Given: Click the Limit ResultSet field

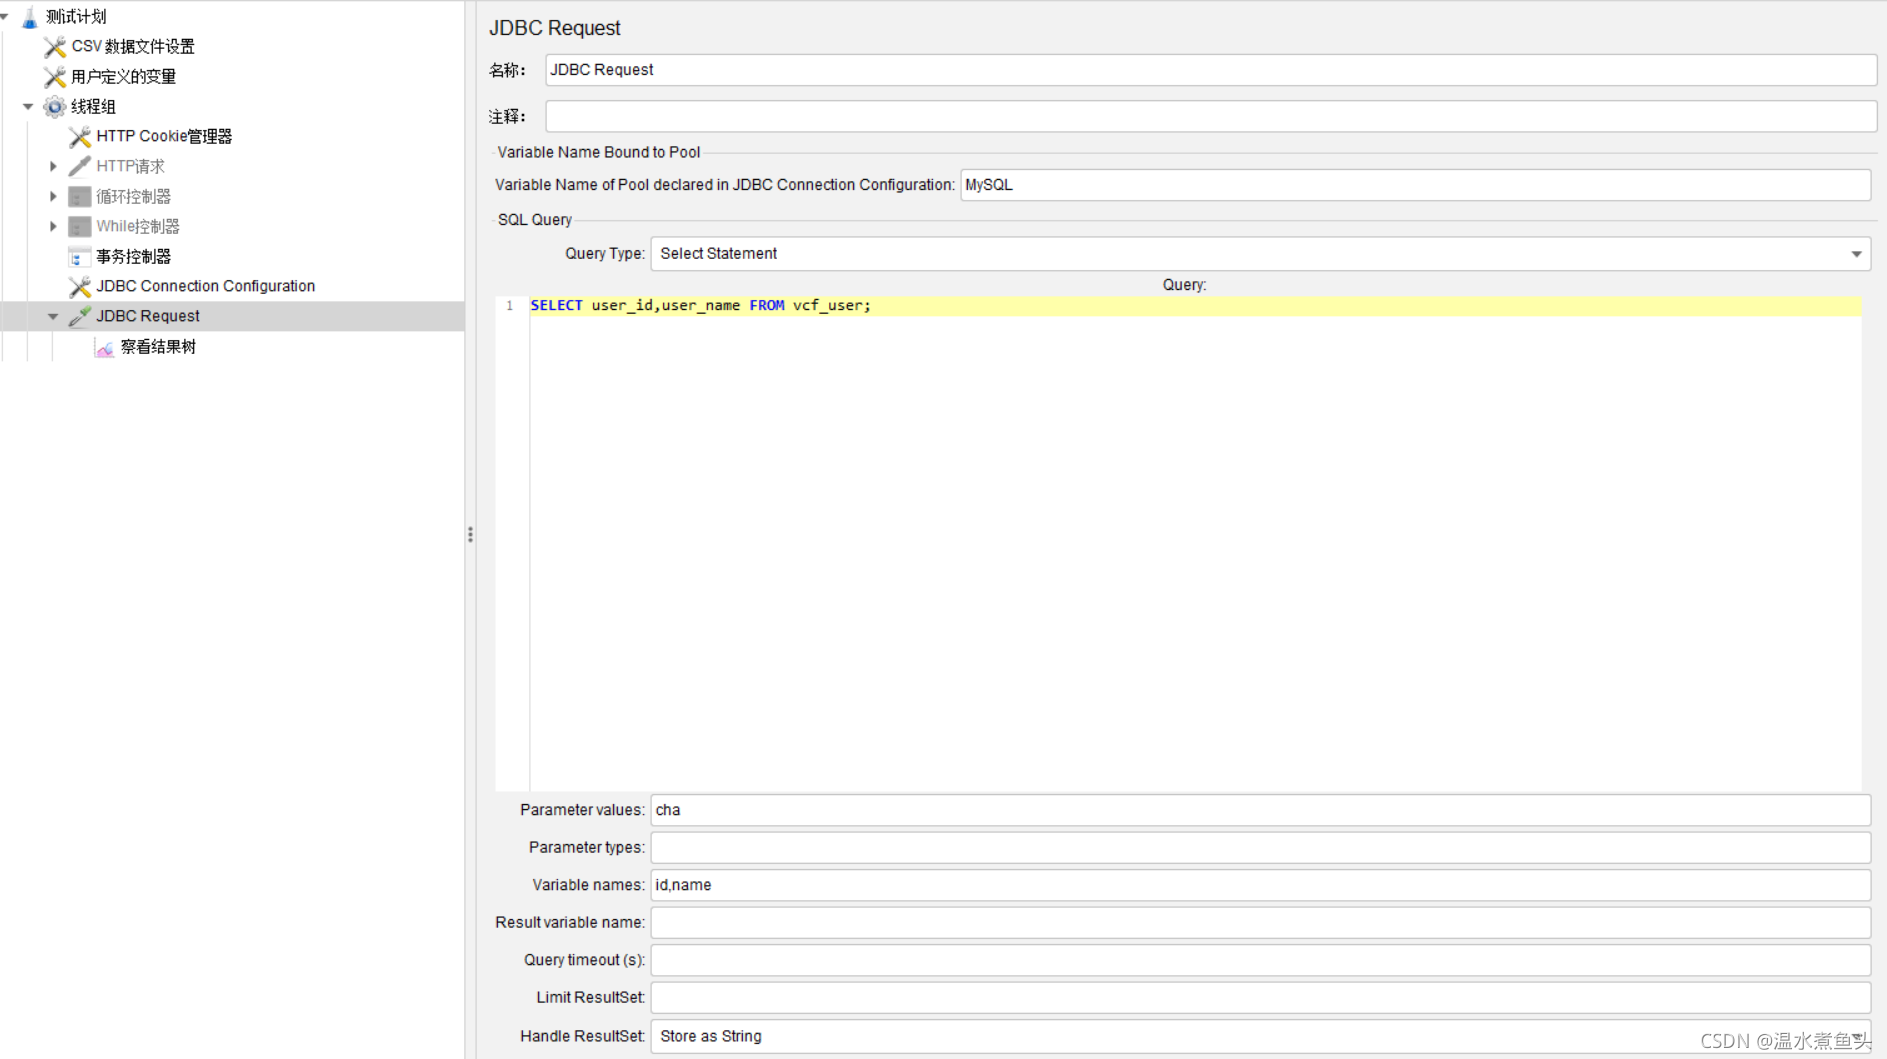Looking at the screenshot, I should coord(1260,998).
